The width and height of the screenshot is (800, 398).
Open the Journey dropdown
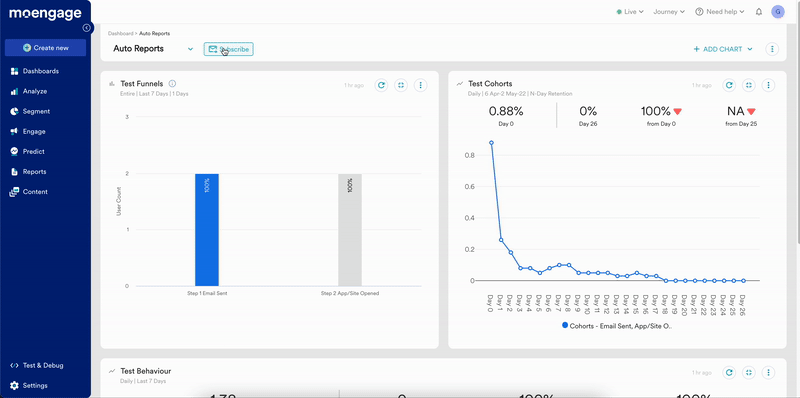[669, 12]
